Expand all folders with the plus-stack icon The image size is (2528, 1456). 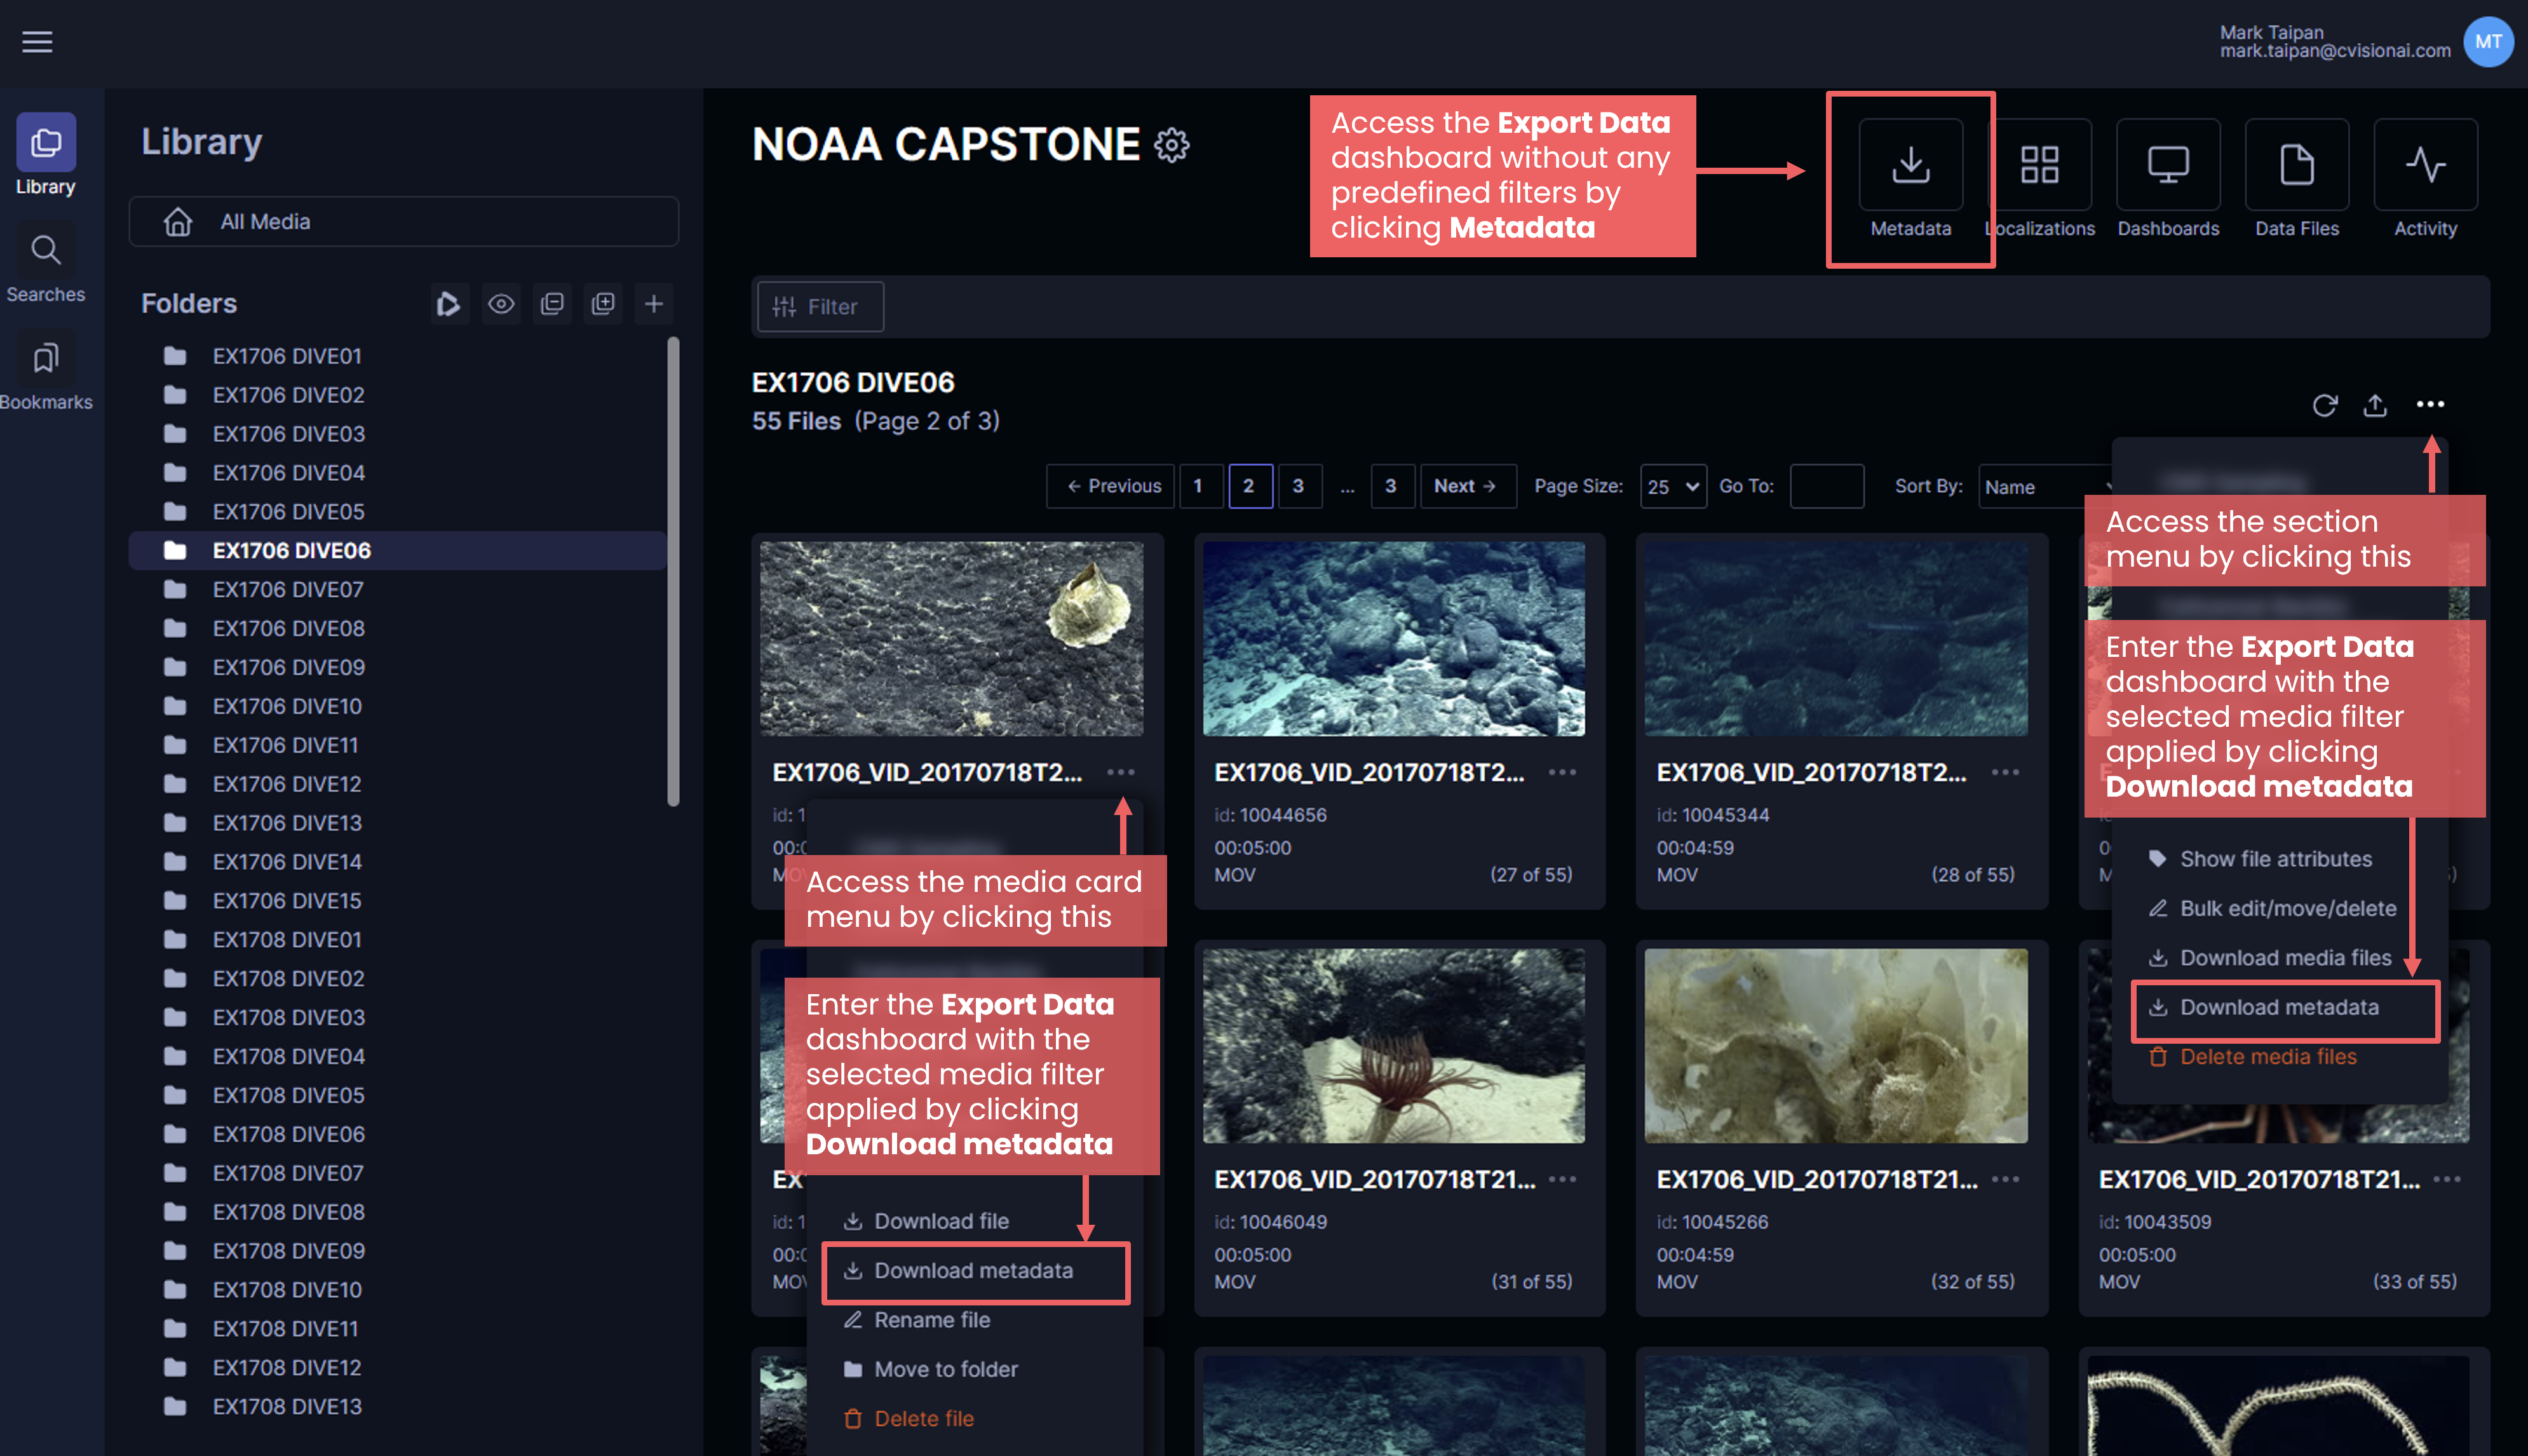click(603, 303)
